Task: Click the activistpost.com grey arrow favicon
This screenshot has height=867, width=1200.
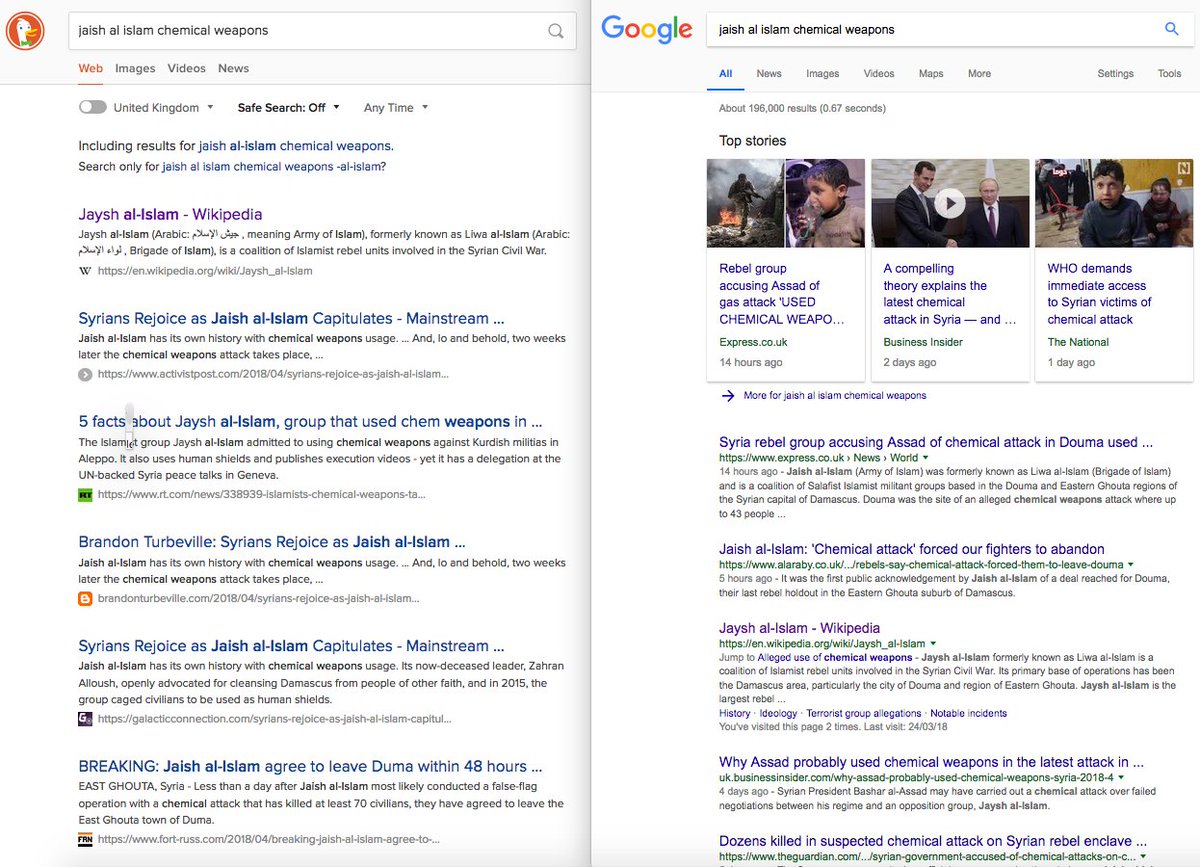Action: [85, 375]
